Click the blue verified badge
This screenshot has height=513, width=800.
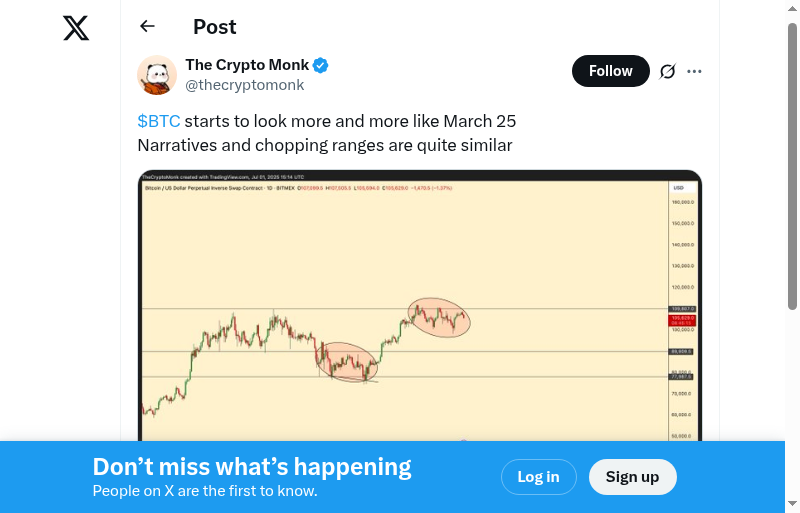321,66
